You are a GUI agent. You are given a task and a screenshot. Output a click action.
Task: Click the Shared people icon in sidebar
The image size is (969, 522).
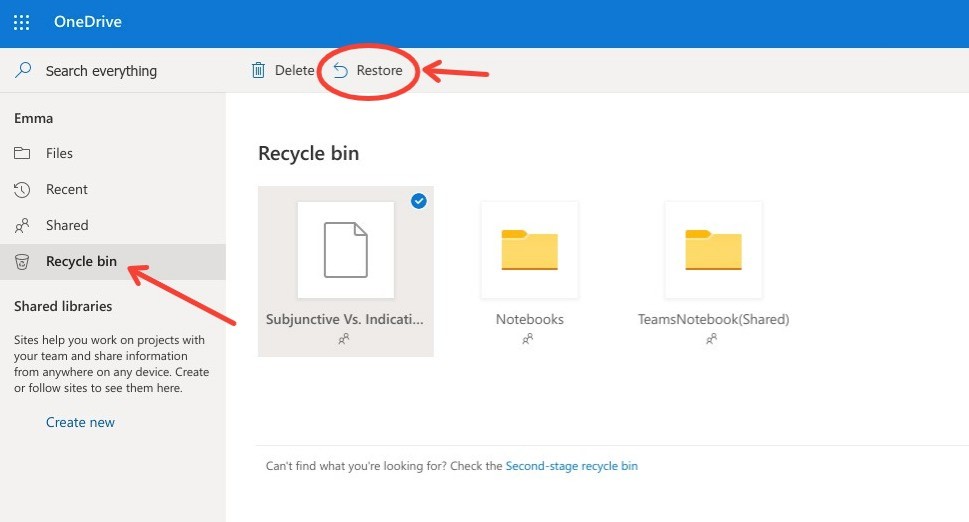(22, 225)
